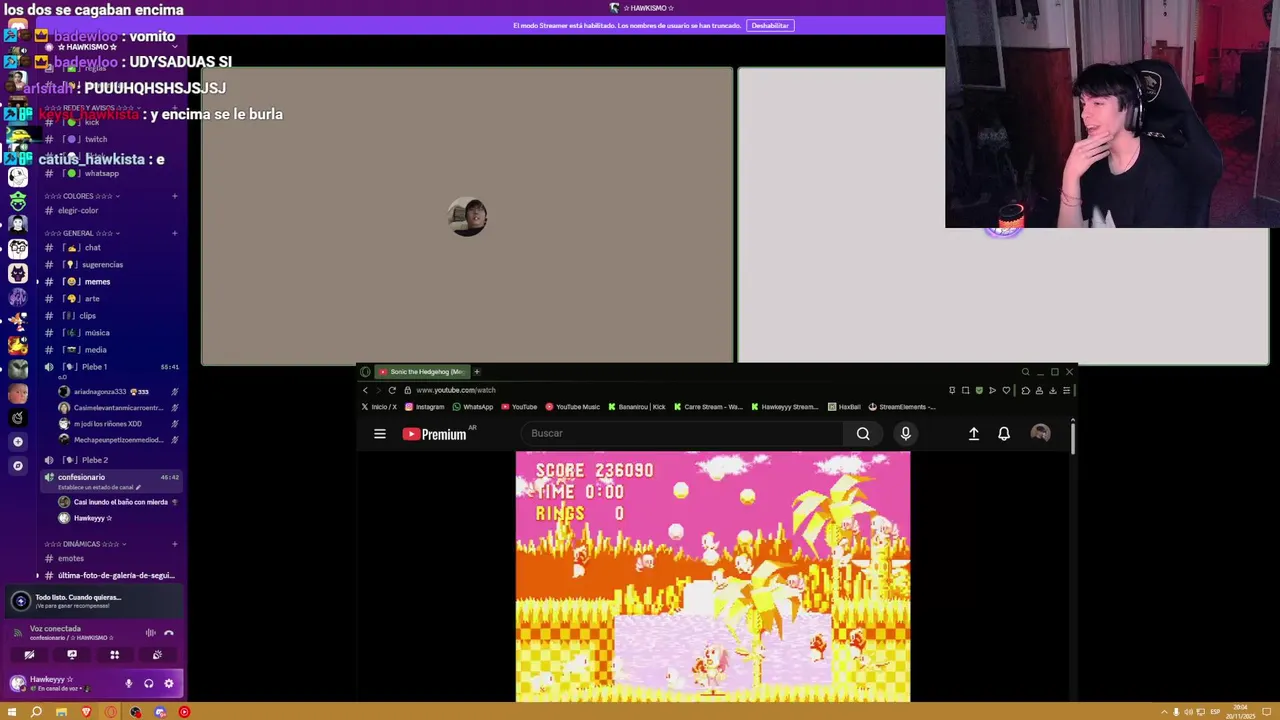The width and height of the screenshot is (1280, 720).
Task: Open the Instagram bookmark
Action: (425, 407)
